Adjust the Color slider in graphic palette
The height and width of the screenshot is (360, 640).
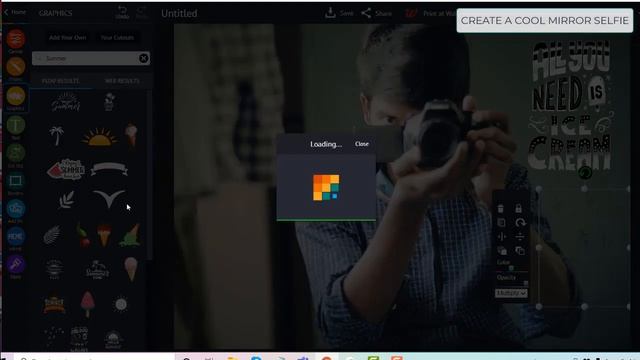(x=511, y=269)
